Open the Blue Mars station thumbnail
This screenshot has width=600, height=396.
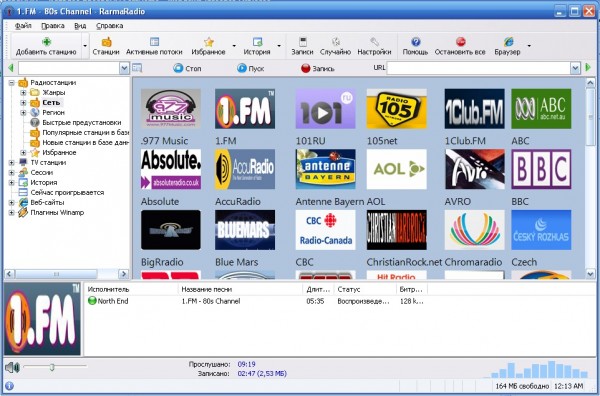(245, 230)
